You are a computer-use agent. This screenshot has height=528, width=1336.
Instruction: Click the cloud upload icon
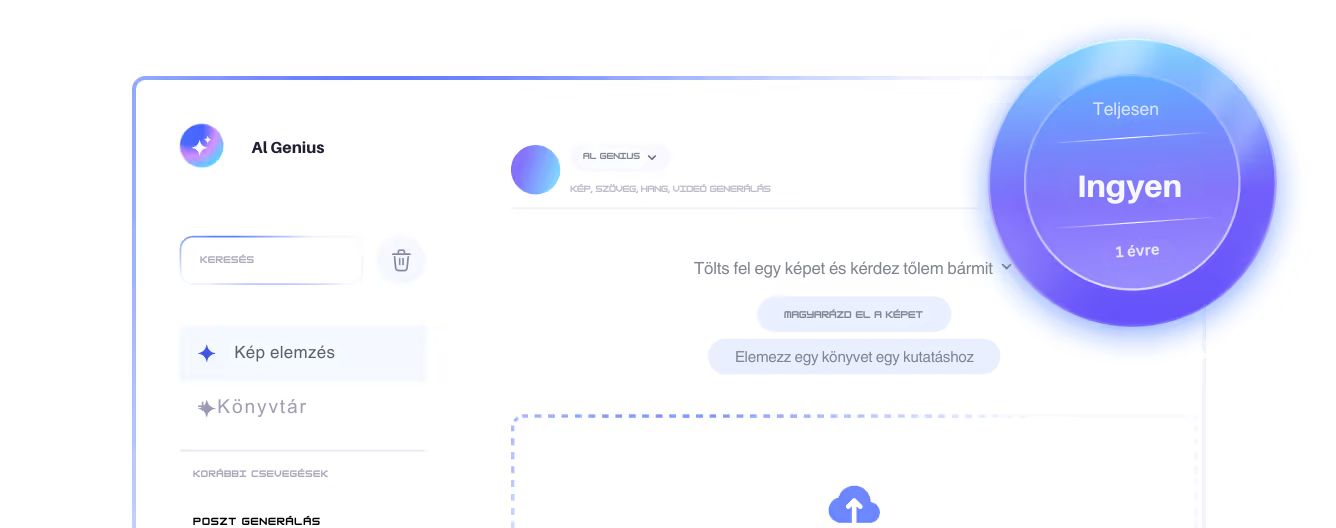pos(854,506)
